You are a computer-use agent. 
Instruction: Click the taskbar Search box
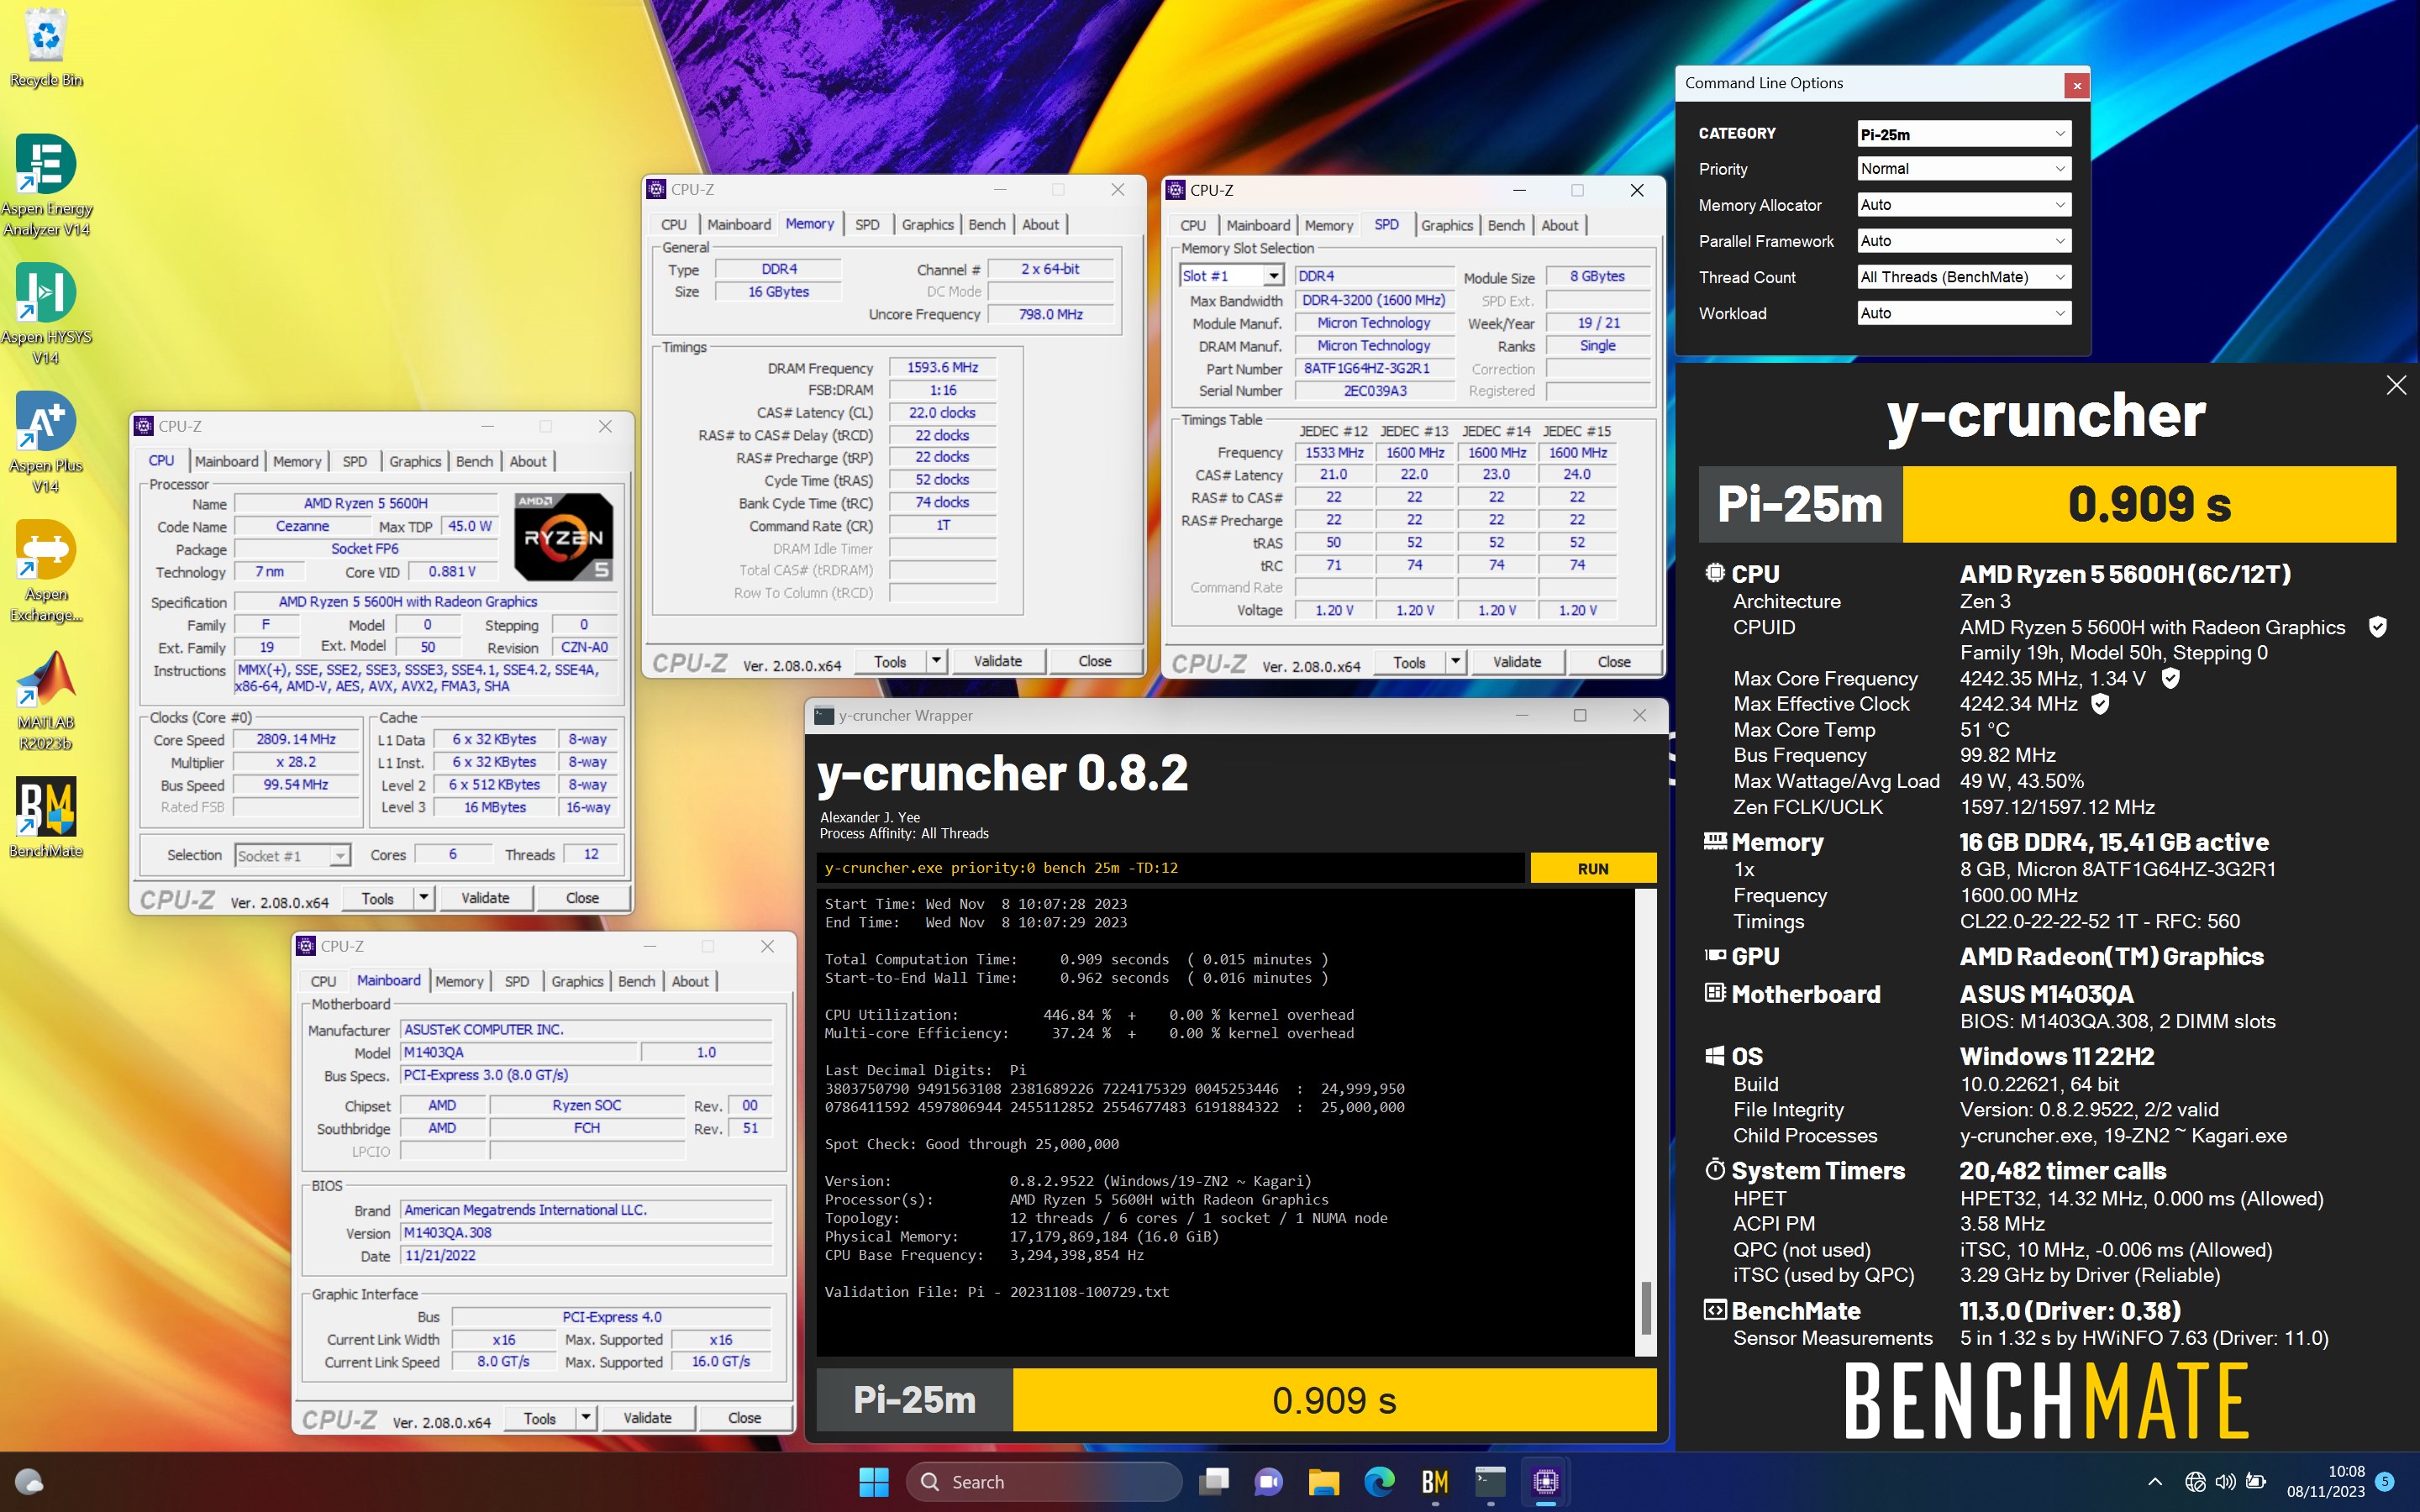pyautogui.click(x=1044, y=1481)
